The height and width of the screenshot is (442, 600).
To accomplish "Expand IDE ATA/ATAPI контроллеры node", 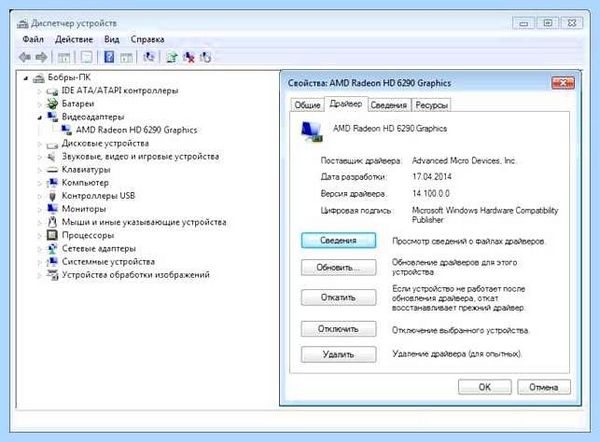I will tap(39, 91).
